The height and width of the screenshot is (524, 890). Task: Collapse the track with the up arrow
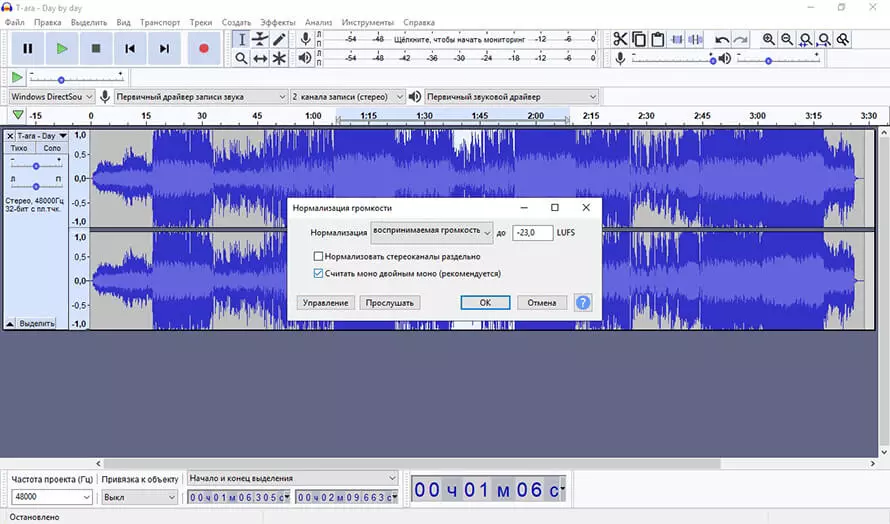click(10, 324)
